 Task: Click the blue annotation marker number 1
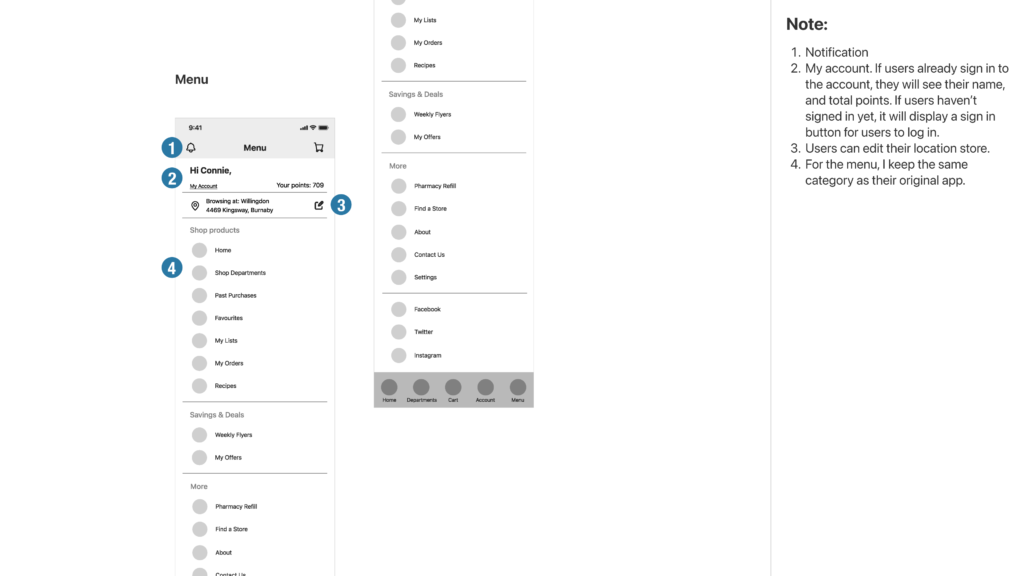(x=172, y=148)
